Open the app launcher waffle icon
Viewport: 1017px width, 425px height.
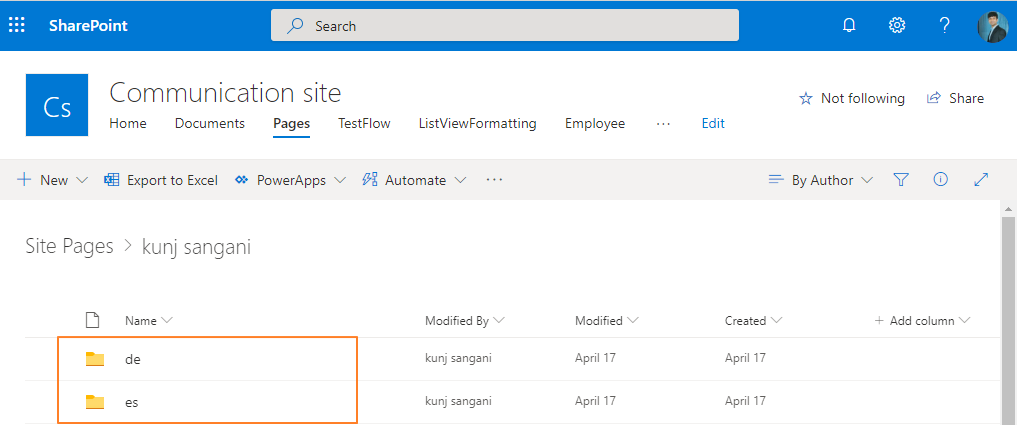16,26
